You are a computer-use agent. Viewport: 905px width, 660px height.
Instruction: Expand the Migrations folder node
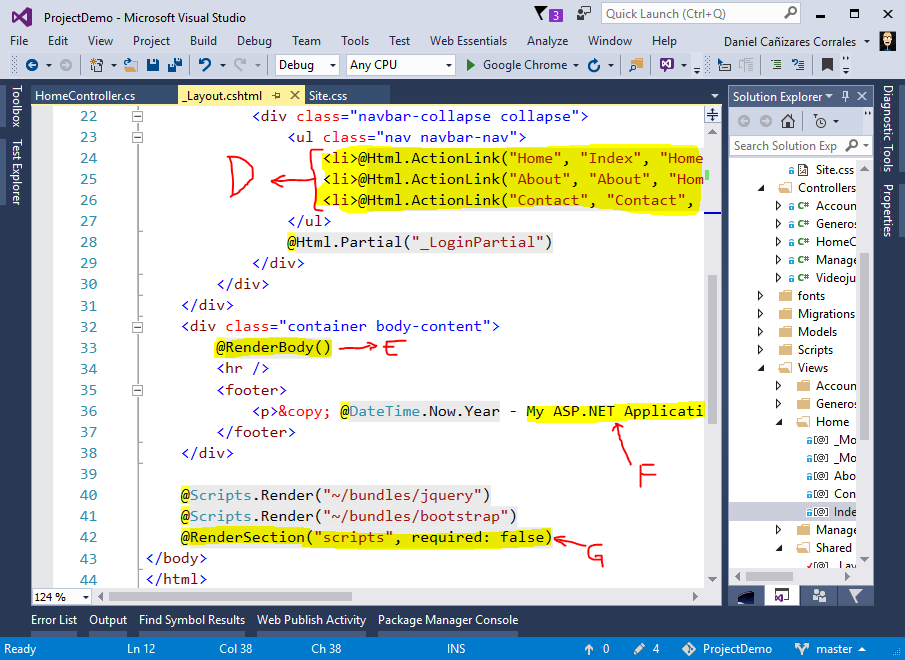[761, 314]
